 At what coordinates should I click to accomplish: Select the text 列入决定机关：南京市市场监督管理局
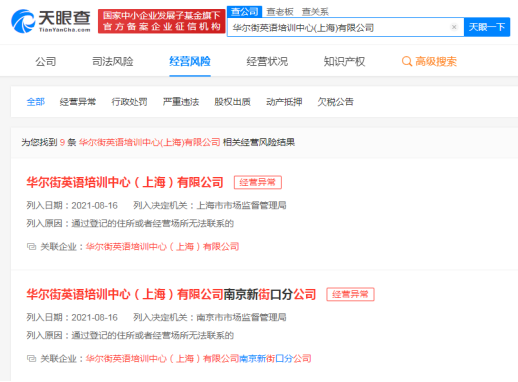pos(210,317)
